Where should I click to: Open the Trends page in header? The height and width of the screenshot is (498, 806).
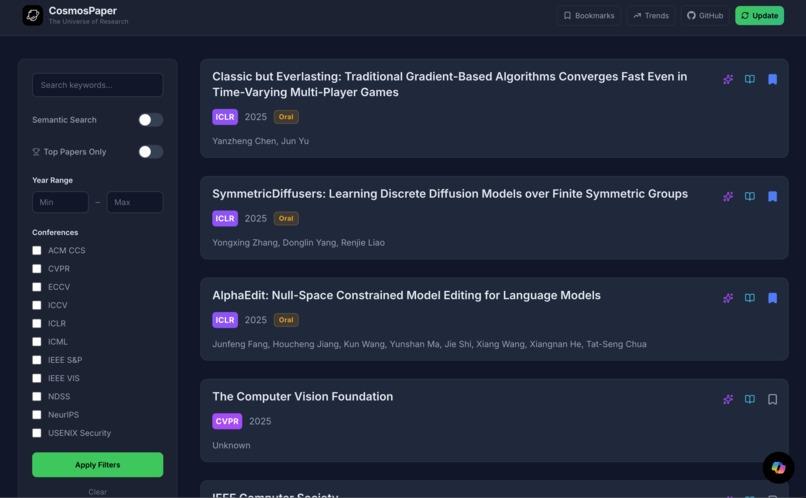point(651,15)
